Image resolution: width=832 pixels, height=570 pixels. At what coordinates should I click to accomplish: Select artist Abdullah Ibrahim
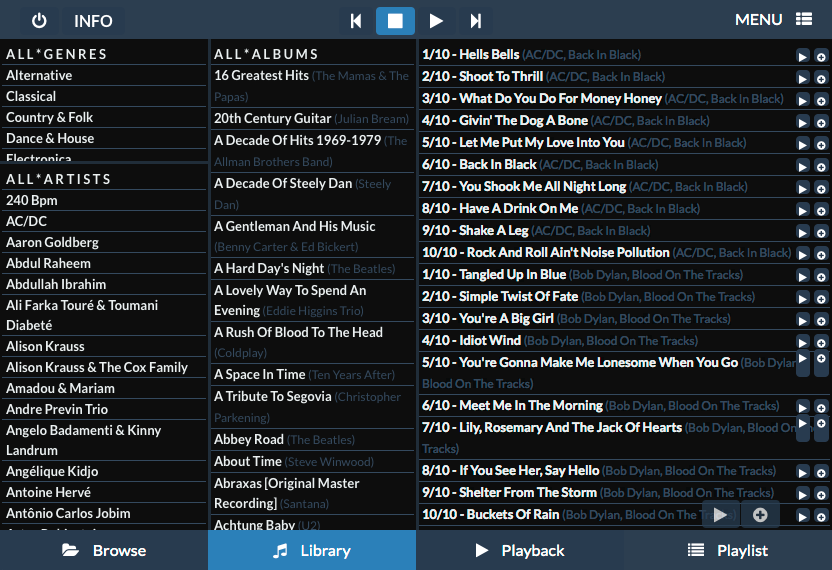click(104, 284)
